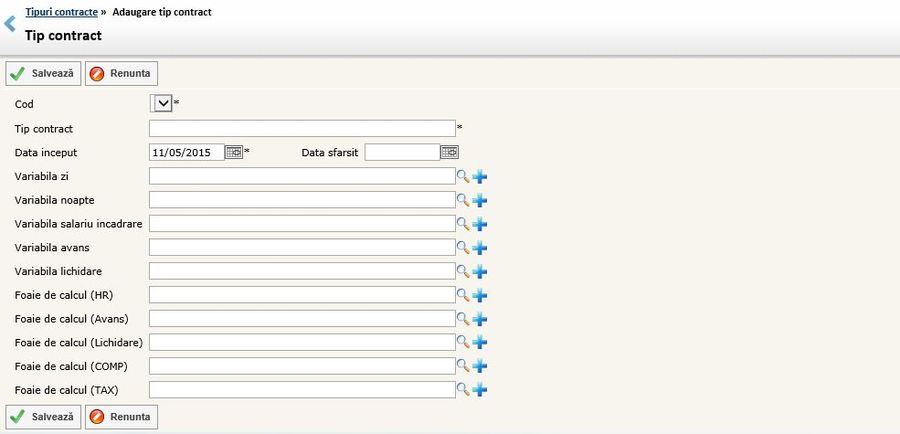Search lookup for Variabila avans
Screen dimensions: 900x434
click(462, 247)
